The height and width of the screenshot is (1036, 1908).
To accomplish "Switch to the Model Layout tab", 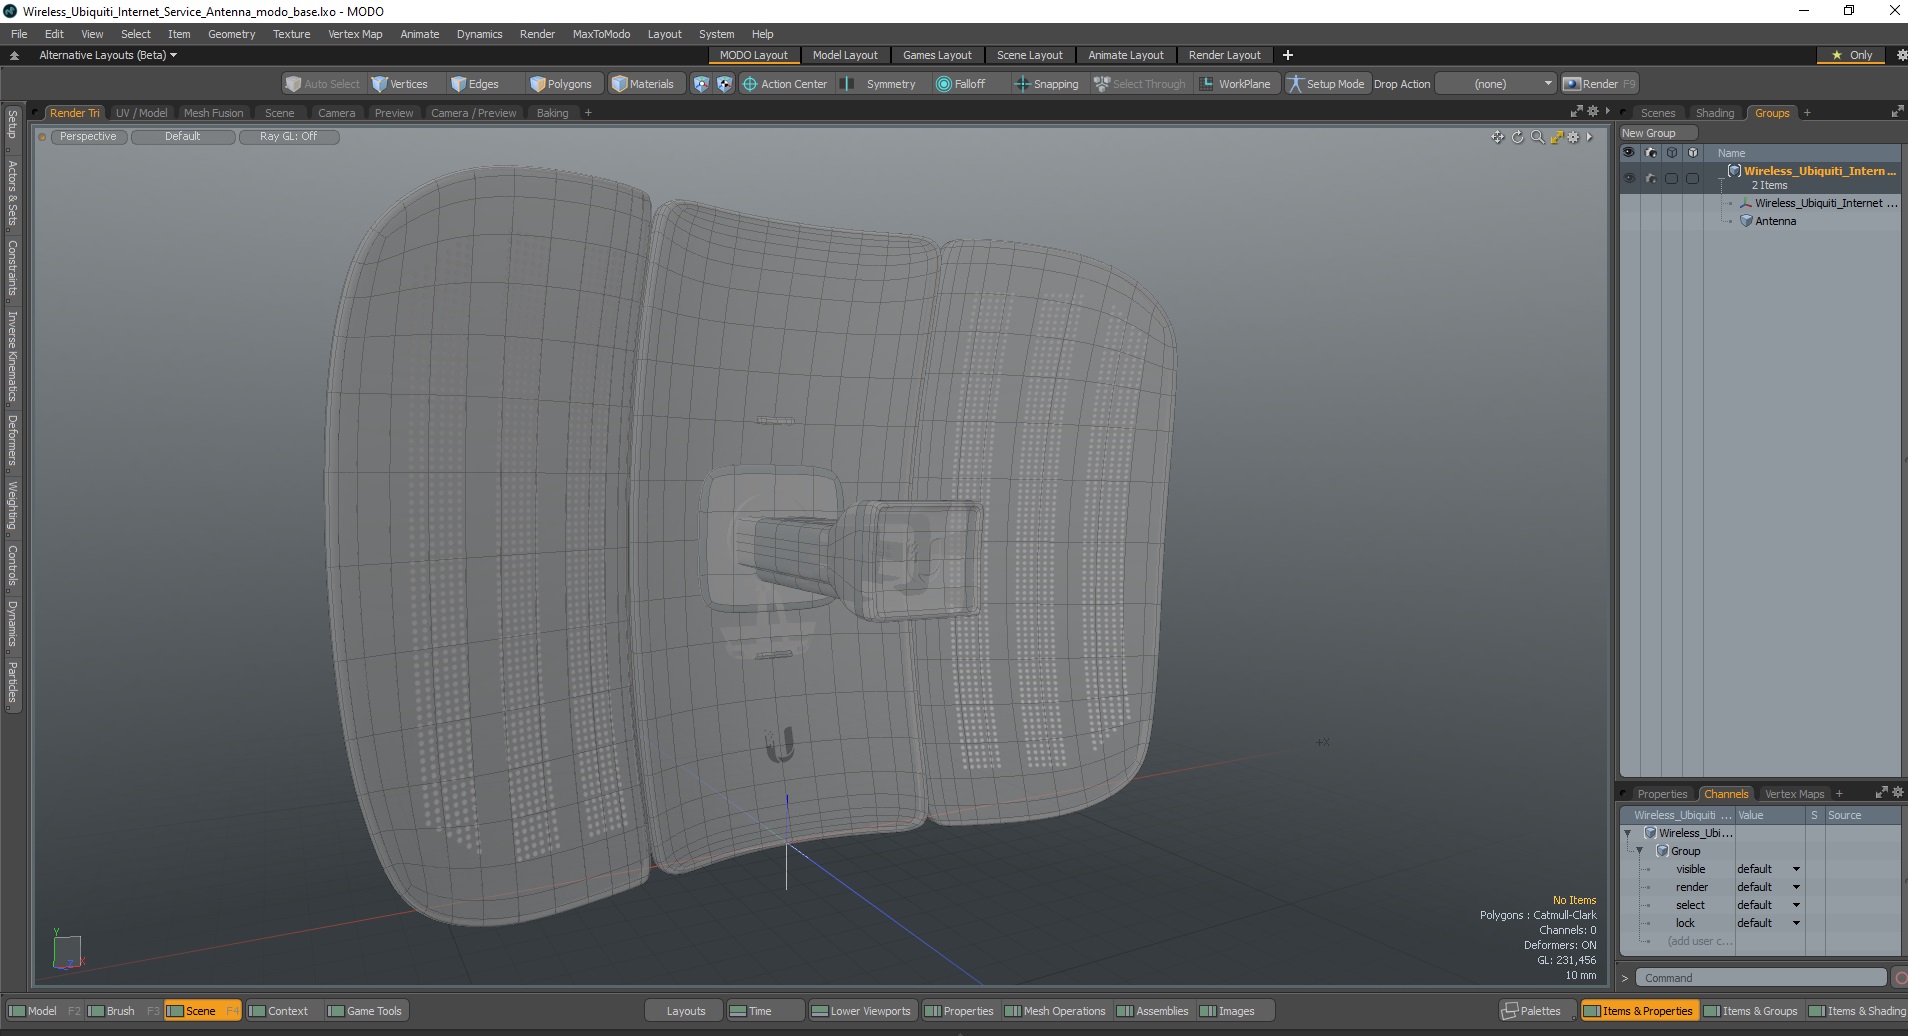I will [x=845, y=55].
